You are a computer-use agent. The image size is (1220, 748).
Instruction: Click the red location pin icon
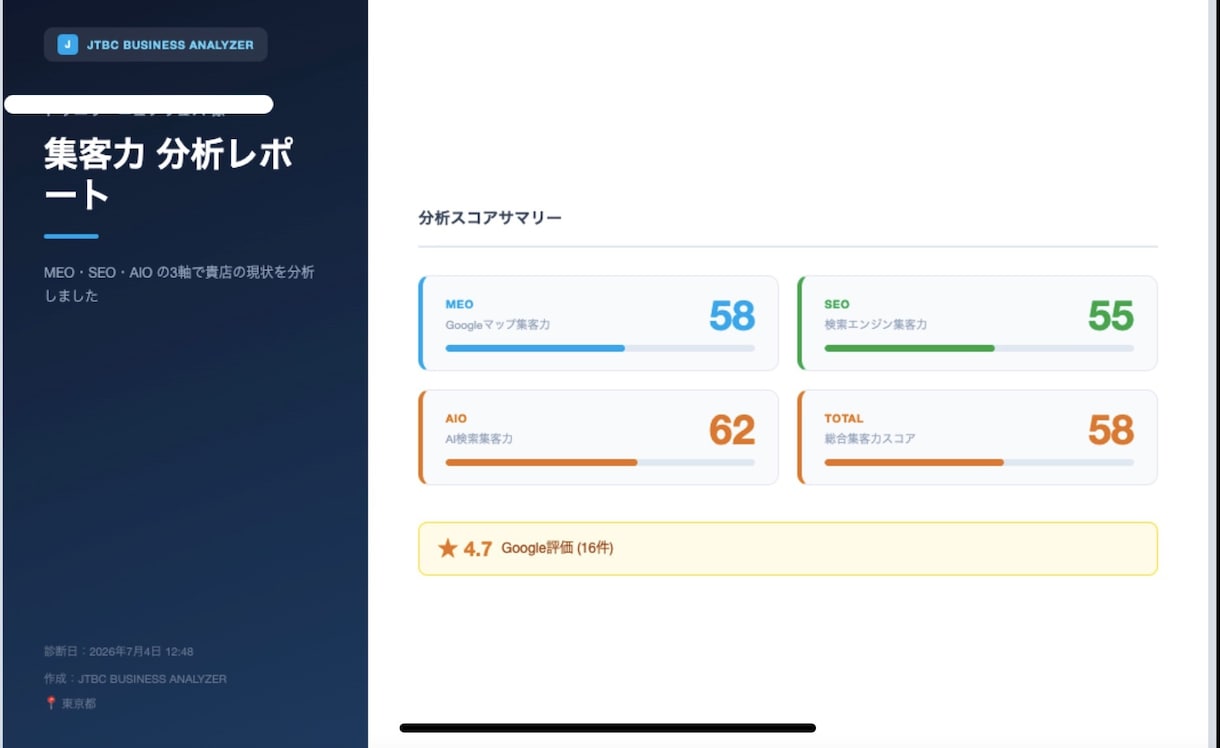point(50,704)
